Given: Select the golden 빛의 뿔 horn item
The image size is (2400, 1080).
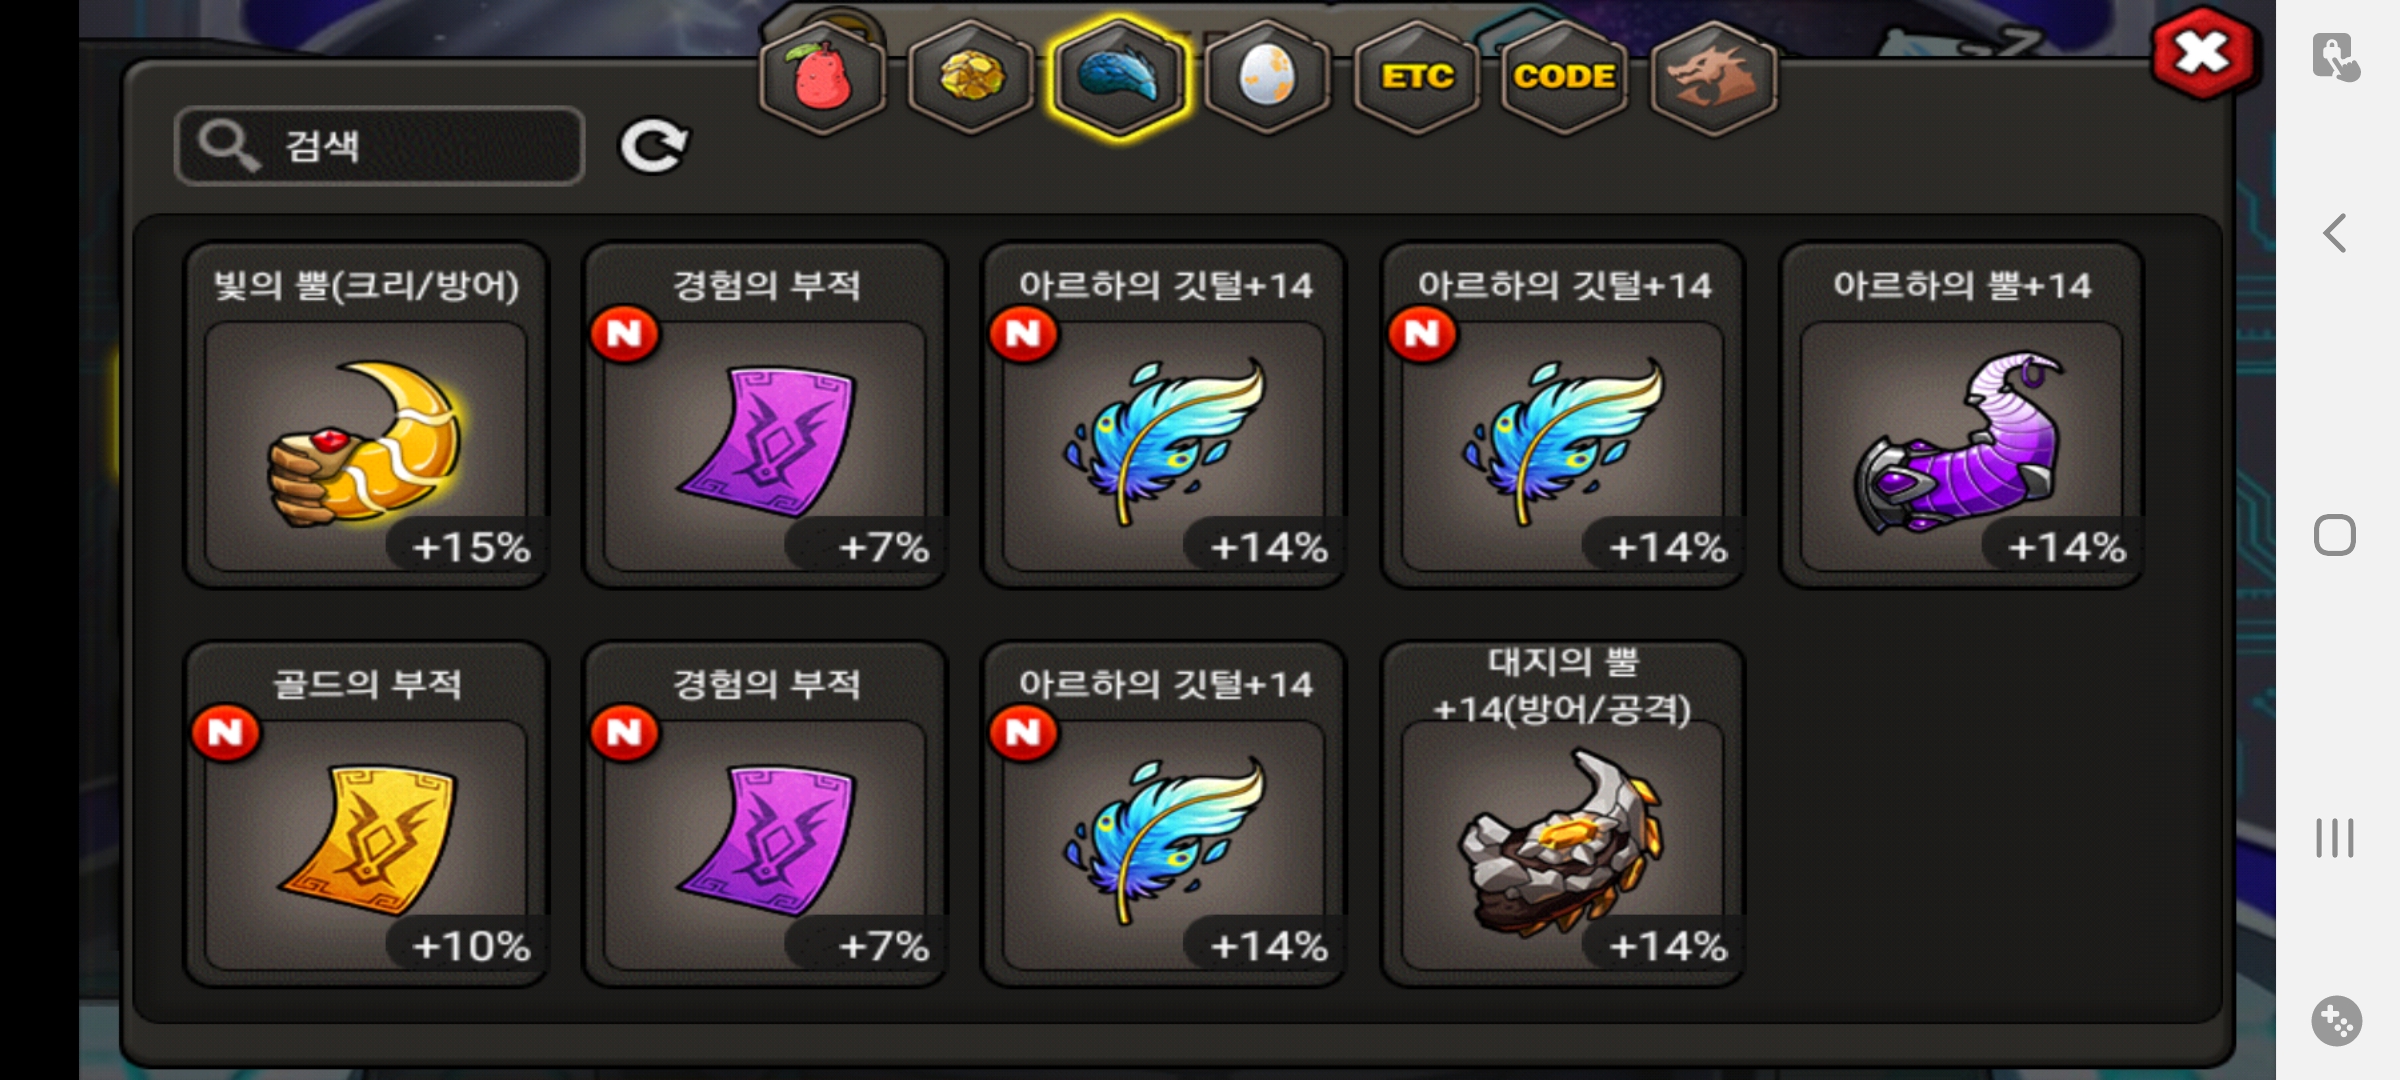Looking at the screenshot, I should (366, 415).
